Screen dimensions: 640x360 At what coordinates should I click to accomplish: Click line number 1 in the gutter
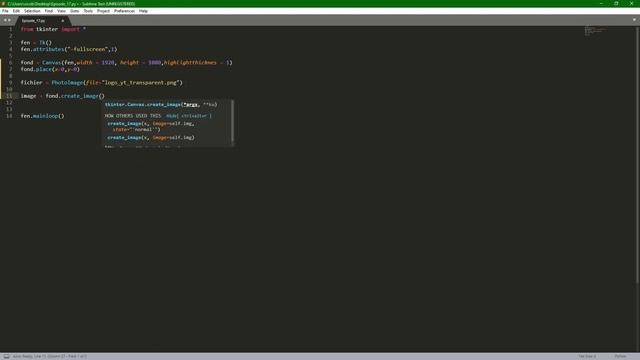click(x=11, y=29)
